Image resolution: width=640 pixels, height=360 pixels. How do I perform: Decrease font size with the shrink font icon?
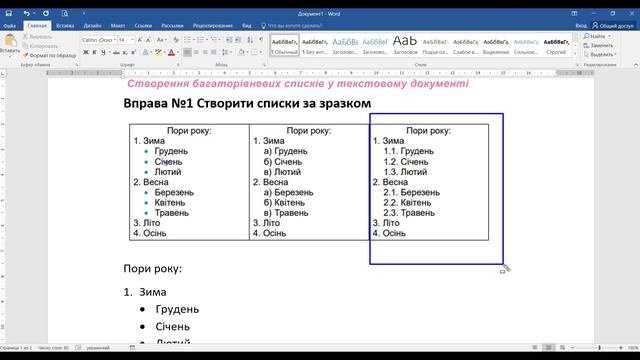point(148,40)
